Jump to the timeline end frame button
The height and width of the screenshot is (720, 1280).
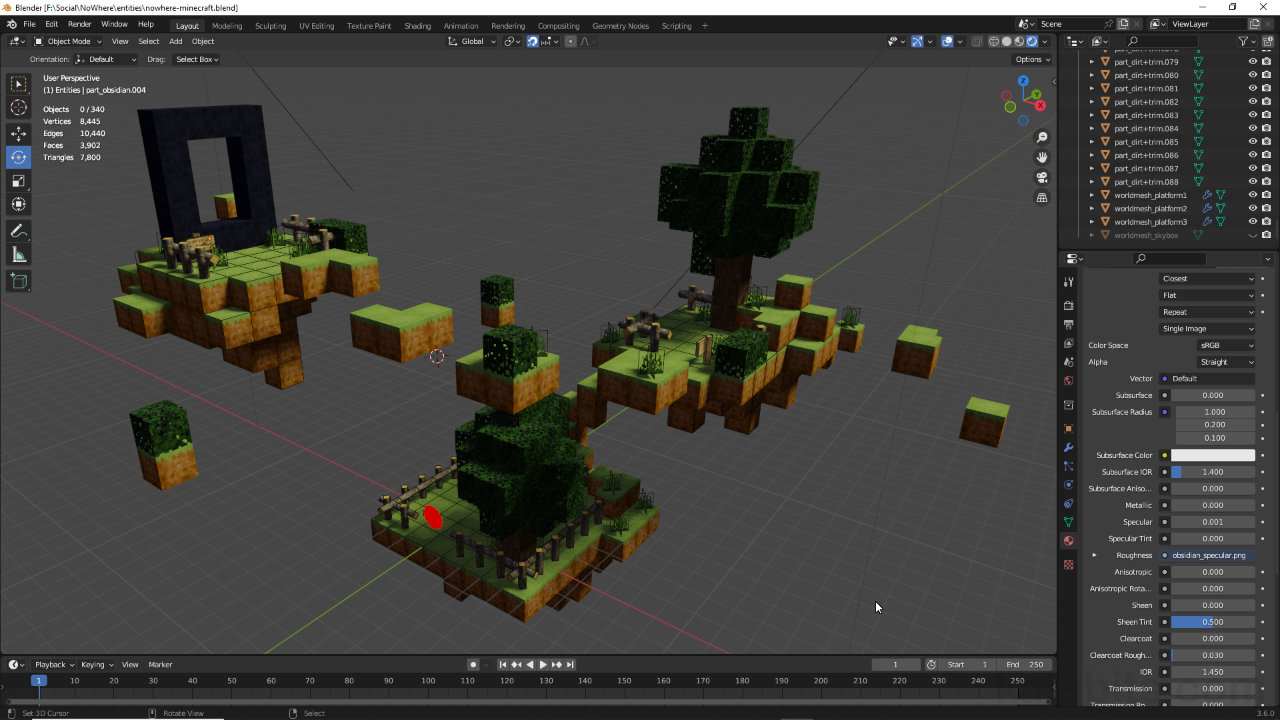(x=570, y=664)
